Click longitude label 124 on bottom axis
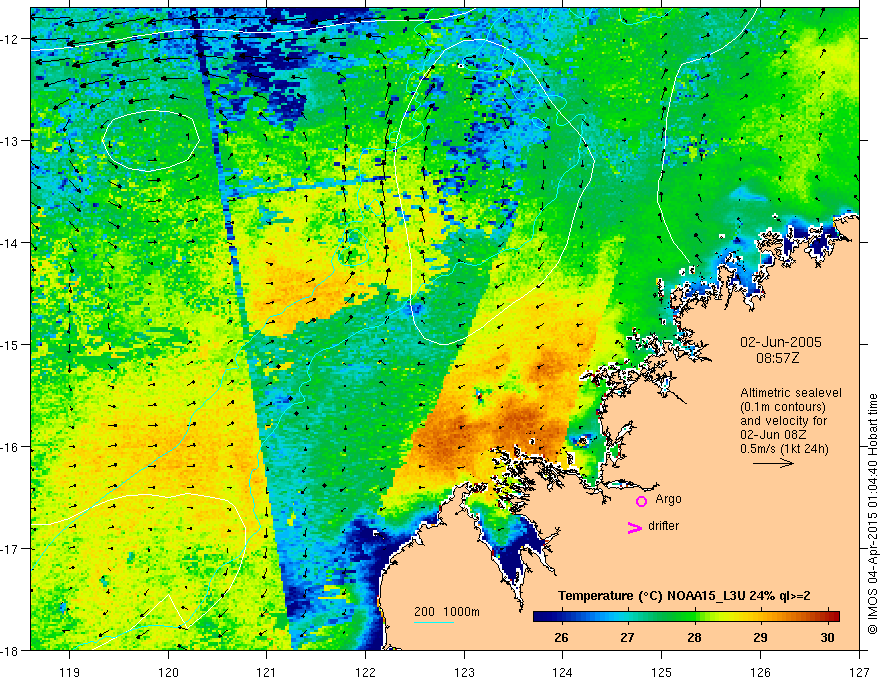The image size is (880, 680). [563, 672]
